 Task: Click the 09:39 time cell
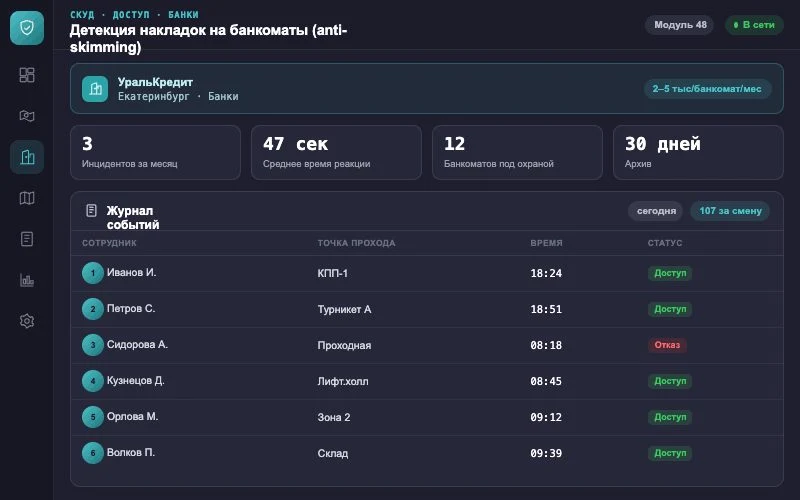546,453
